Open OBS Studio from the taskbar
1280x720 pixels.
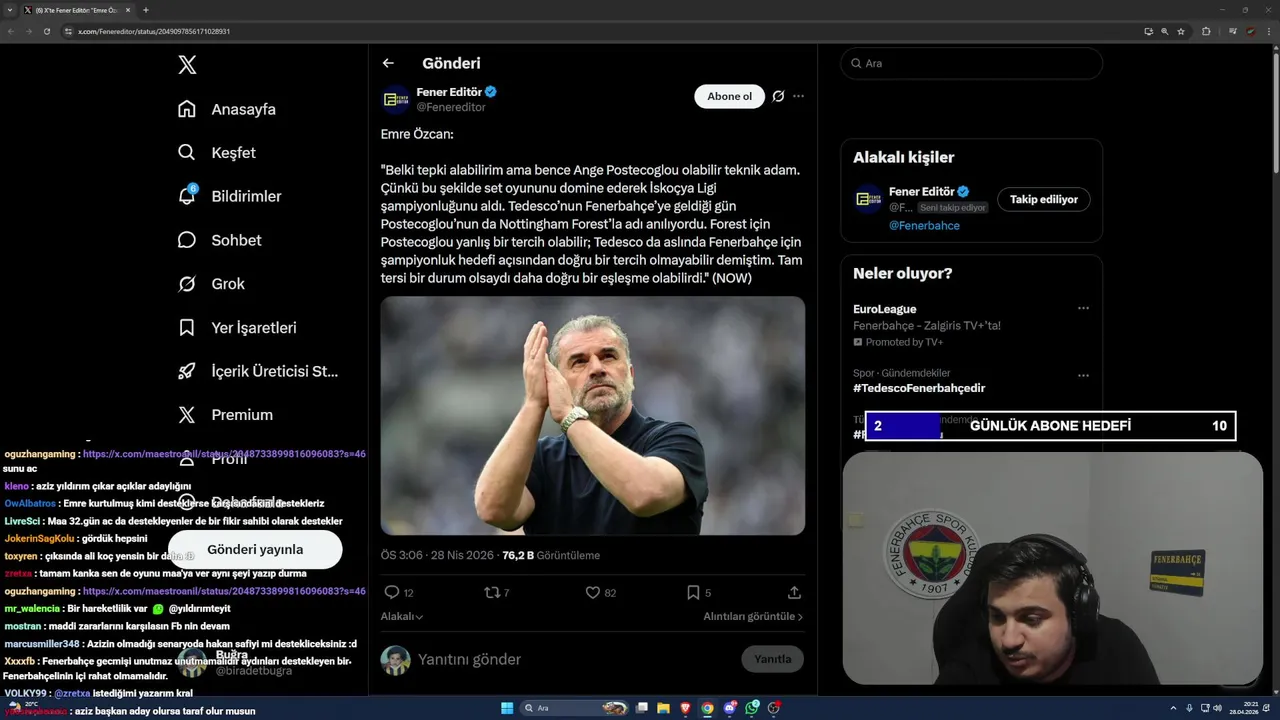tap(774, 708)
